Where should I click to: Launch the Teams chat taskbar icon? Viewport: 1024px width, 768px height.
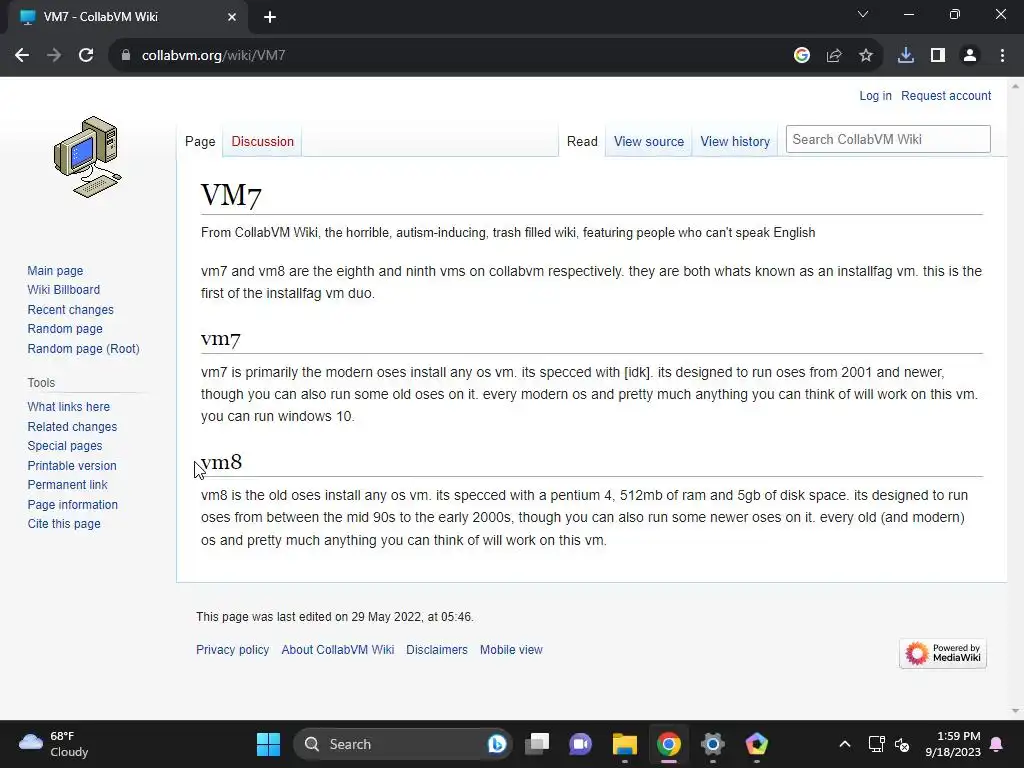click(x=580, y=744)
